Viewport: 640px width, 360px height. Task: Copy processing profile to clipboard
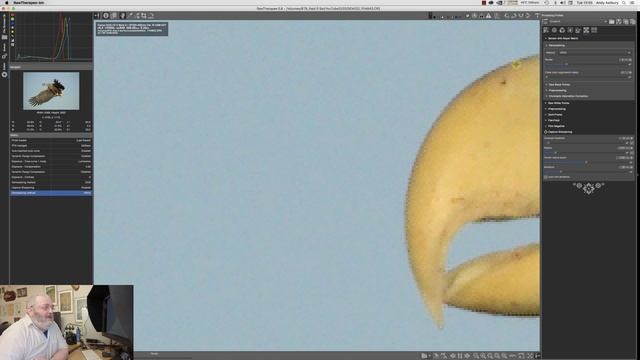[x=626, y=22]
